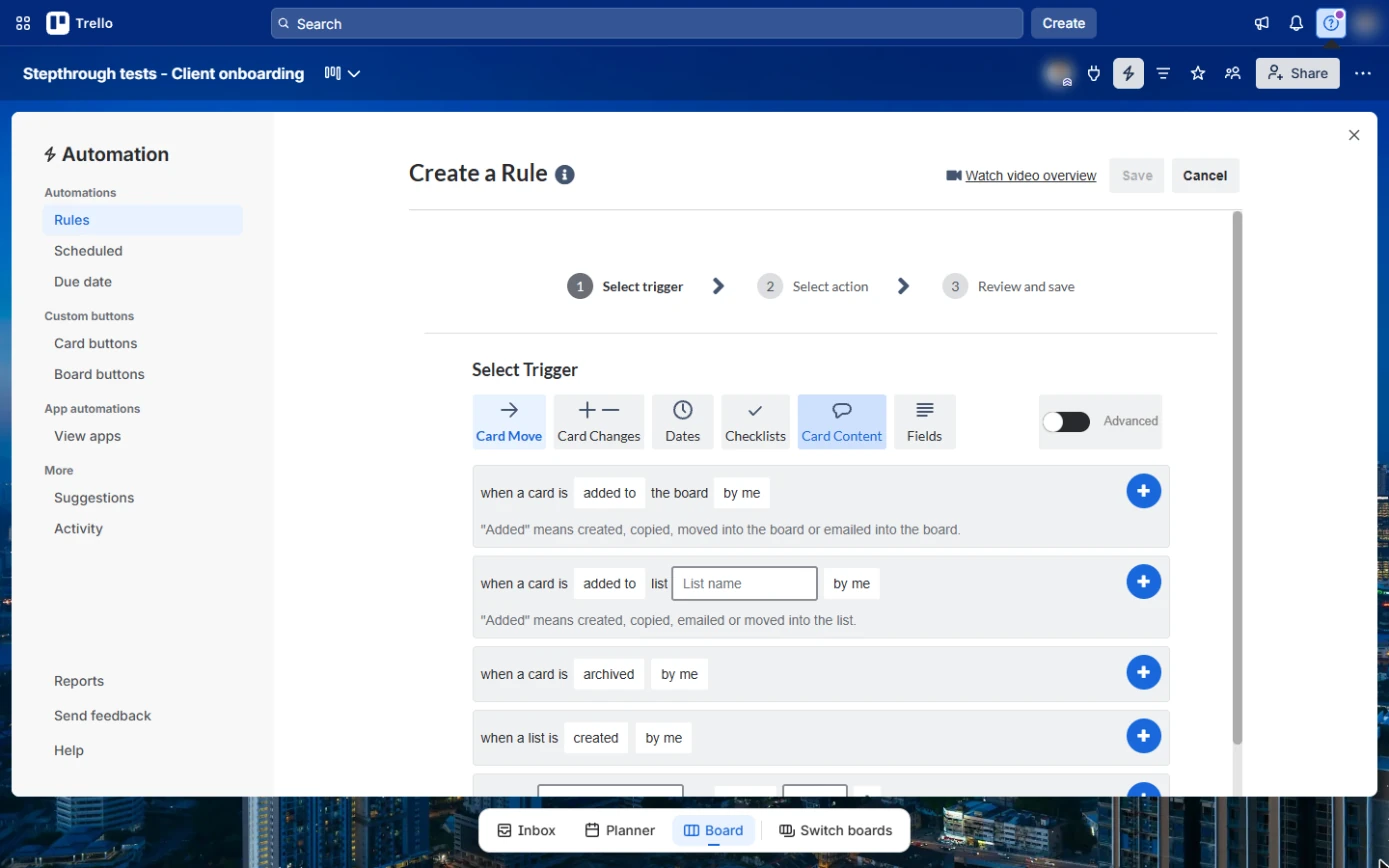This screenshot has height=868, width=1389.
Task: Toggle 'archived' option in card trigger
Action: [609, 675]
